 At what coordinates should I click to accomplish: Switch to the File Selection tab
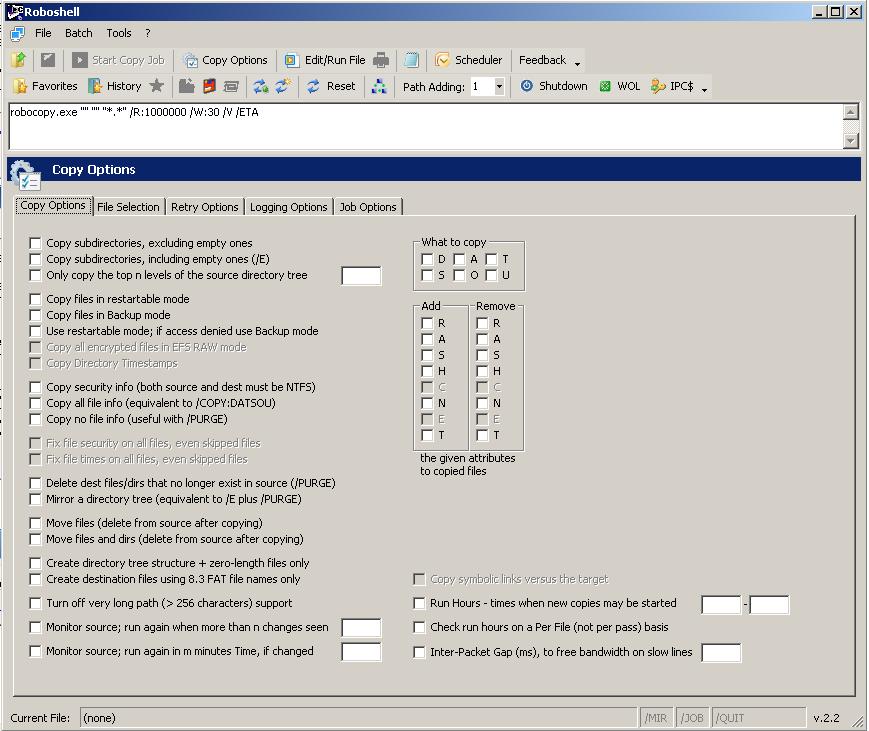coord(128,207)
